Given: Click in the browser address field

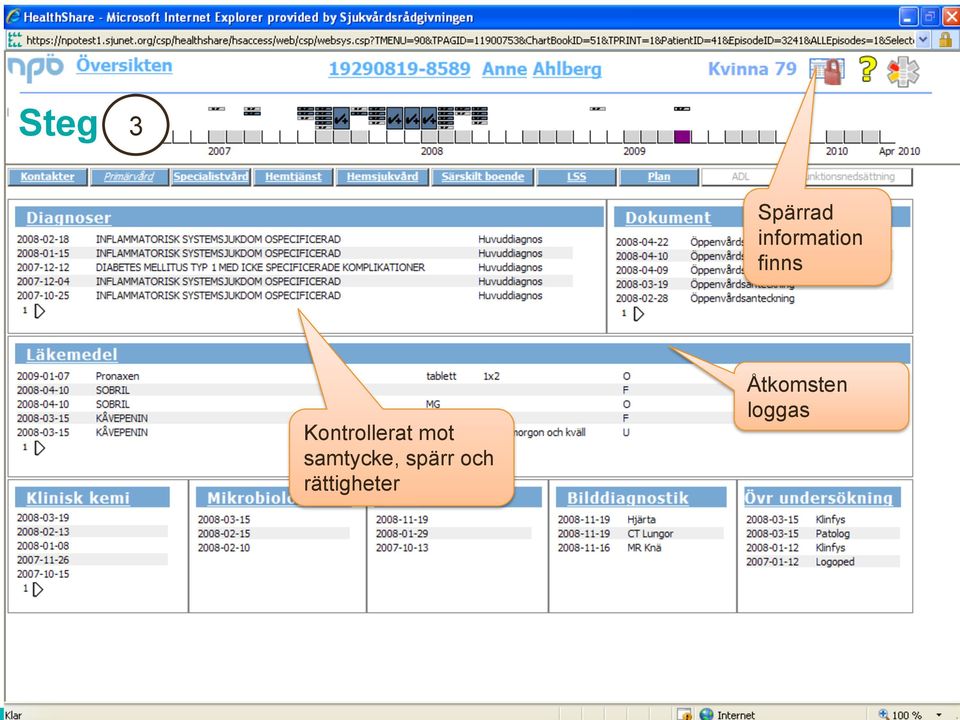Looking at the screenshot, I should coord(468,40).
